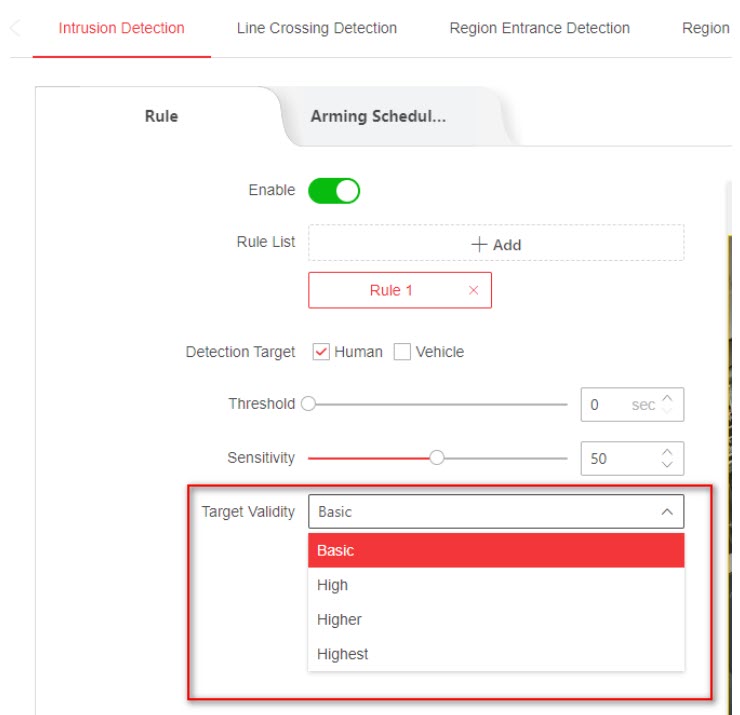The width and height of the screenshot is (740, 715).
Task: Uncheck the Human detection target checkbox
Action: (x=321, y=352)
